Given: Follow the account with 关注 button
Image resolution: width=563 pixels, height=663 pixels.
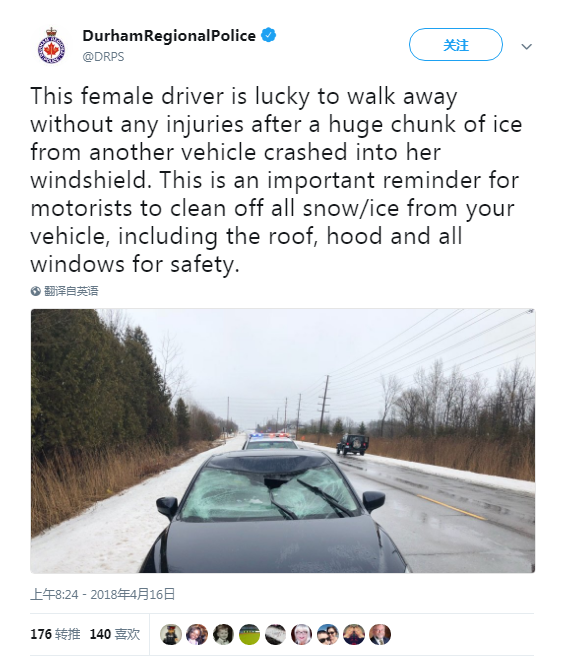Looking at the screenshot, I should (x=456, y=44).
